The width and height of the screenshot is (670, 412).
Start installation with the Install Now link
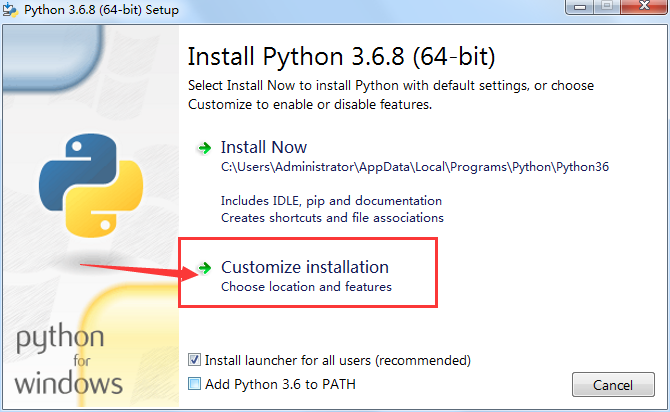(x=264, y=147)
